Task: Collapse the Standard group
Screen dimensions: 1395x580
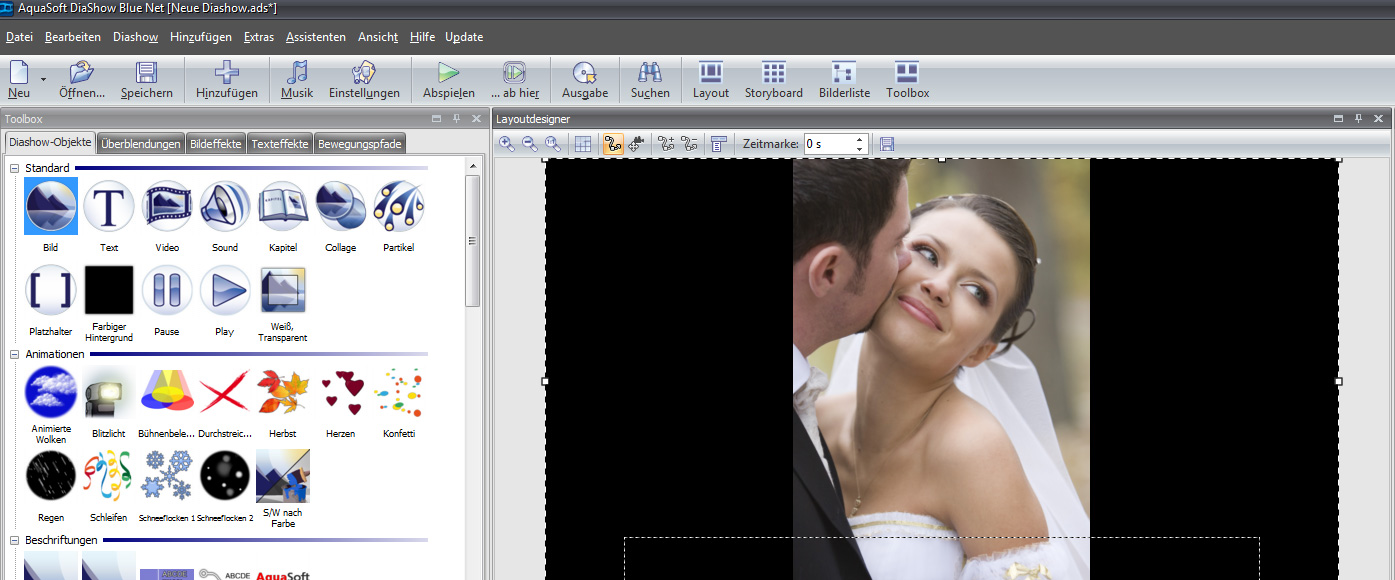Action: [x=15, y=168]
